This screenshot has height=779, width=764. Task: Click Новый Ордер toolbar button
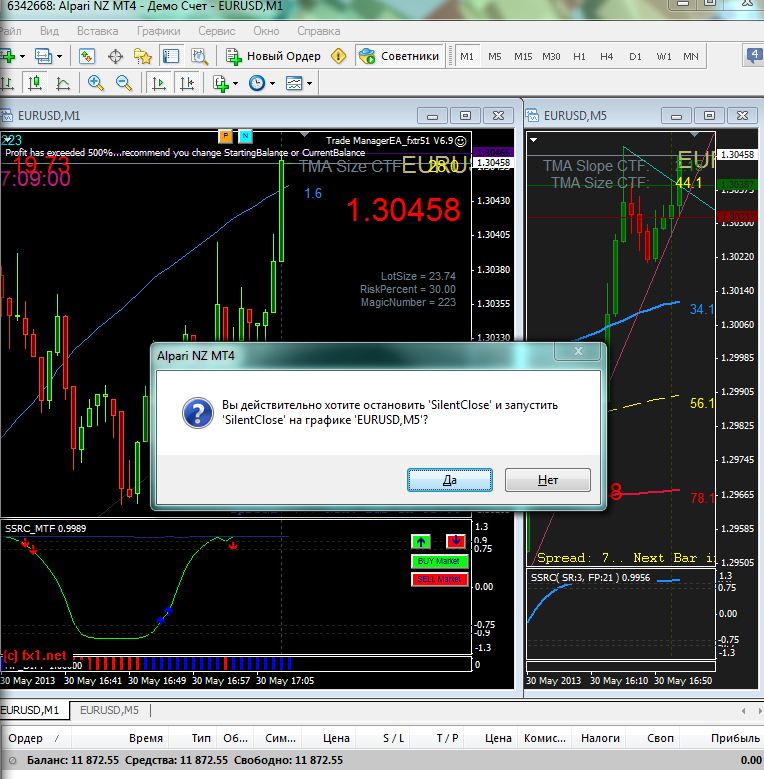273,56
